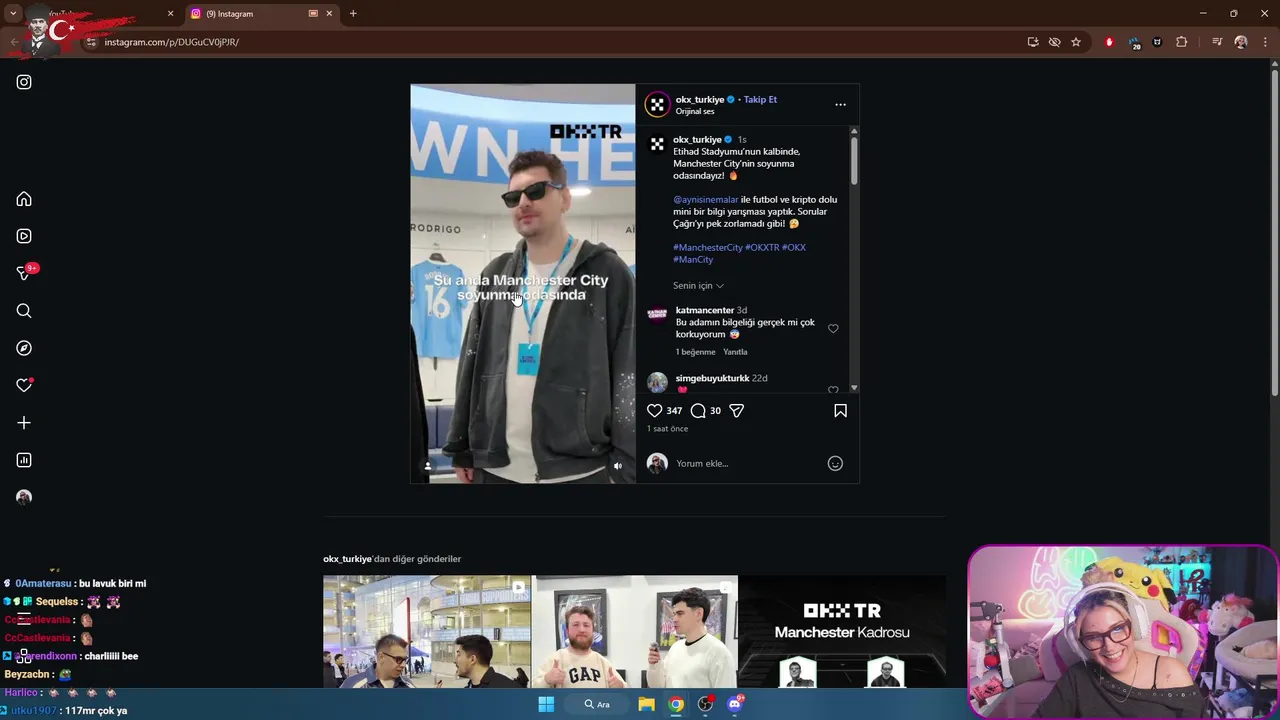
Task: Open Search in Instagram sidebar
Action: tap(24, 311)
